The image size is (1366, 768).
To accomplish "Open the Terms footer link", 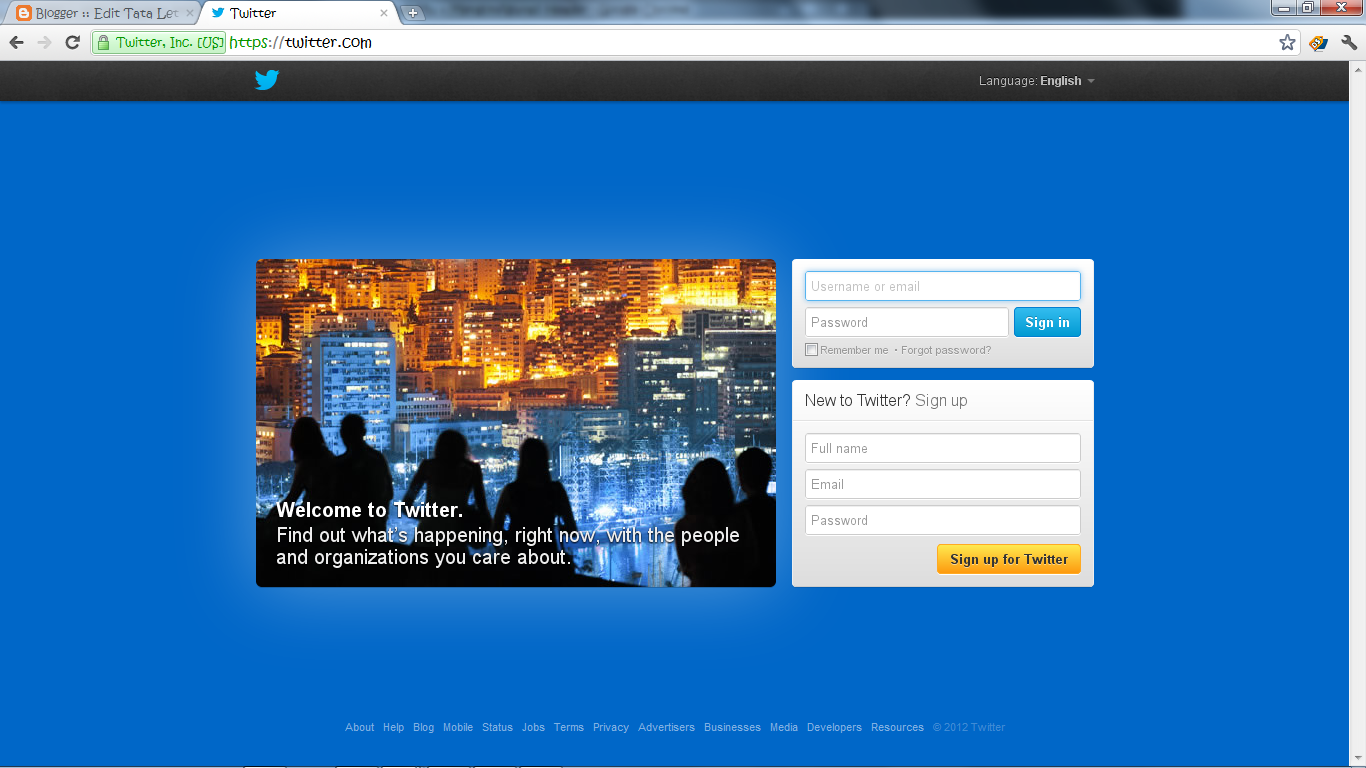I will pyautogui.click(x=569, y=727).
